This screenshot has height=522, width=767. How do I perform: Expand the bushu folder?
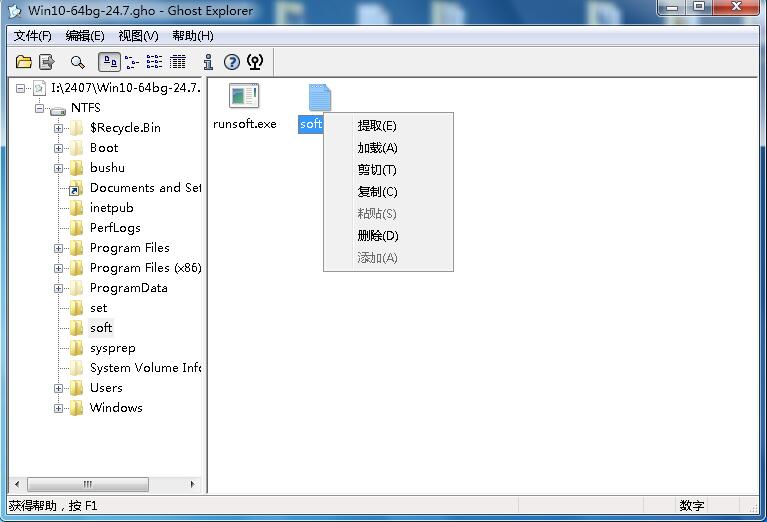(58, 168)
